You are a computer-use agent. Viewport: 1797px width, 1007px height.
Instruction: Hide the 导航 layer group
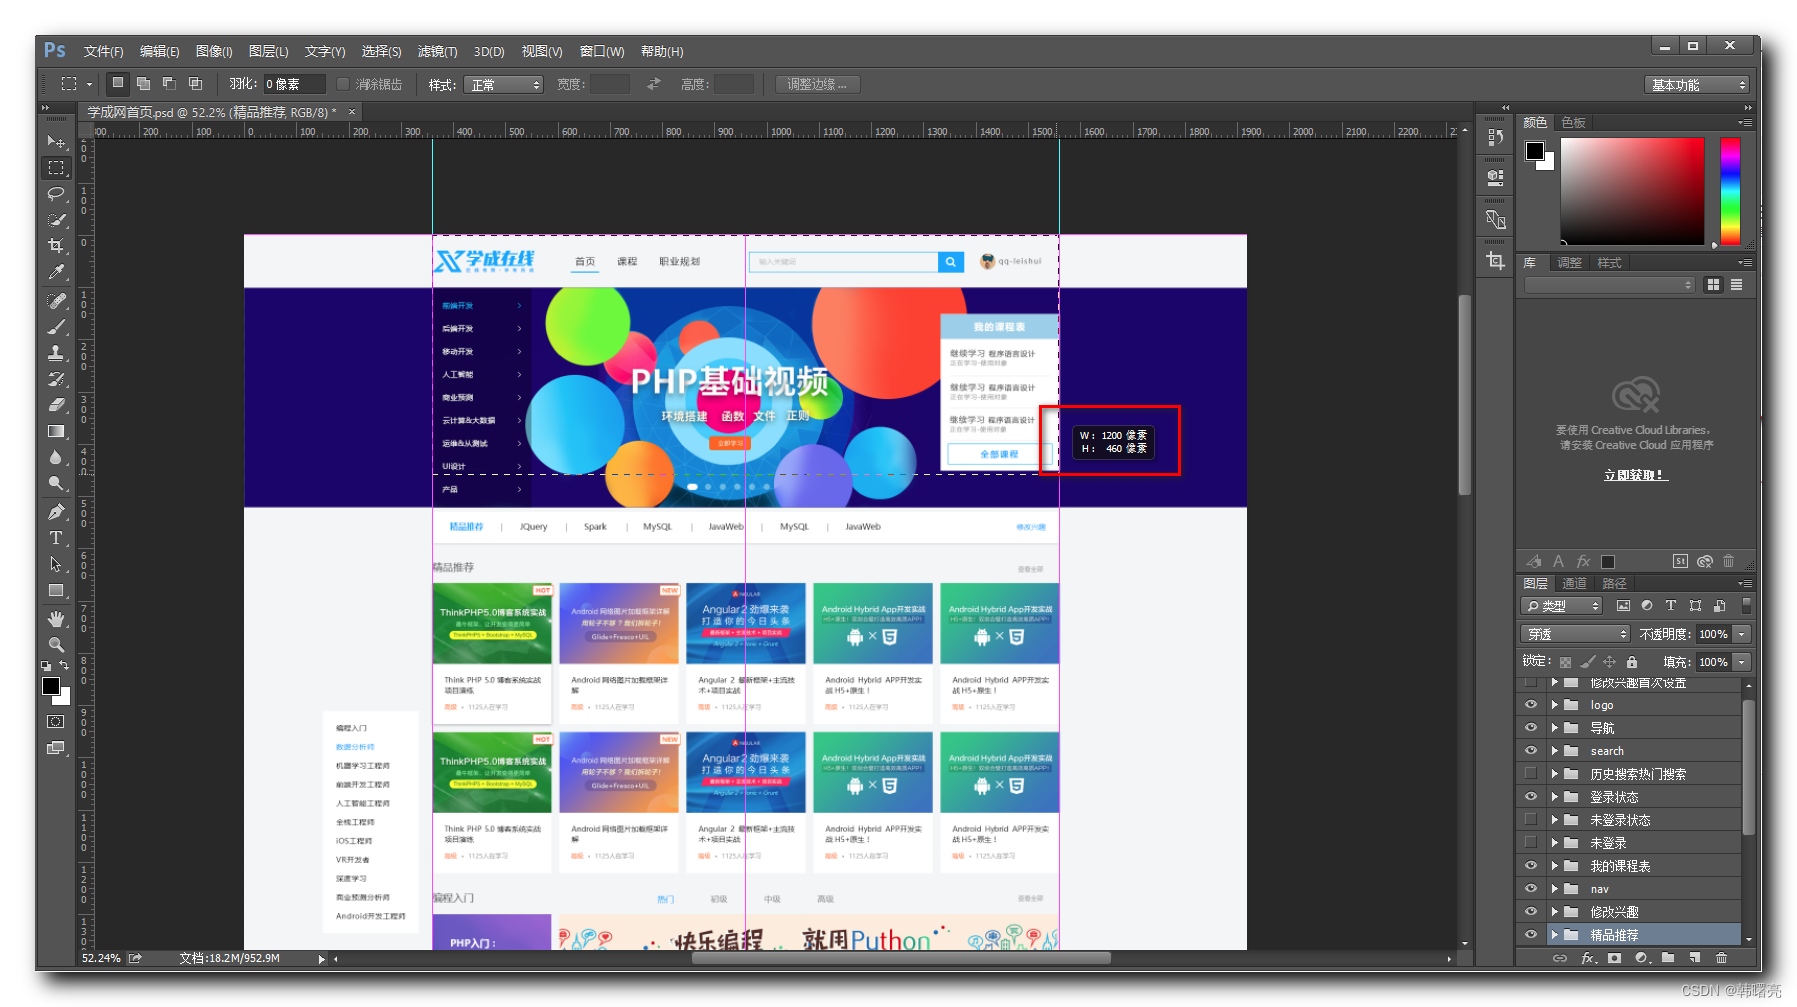pyautogui.click(x=1530, y=728)
